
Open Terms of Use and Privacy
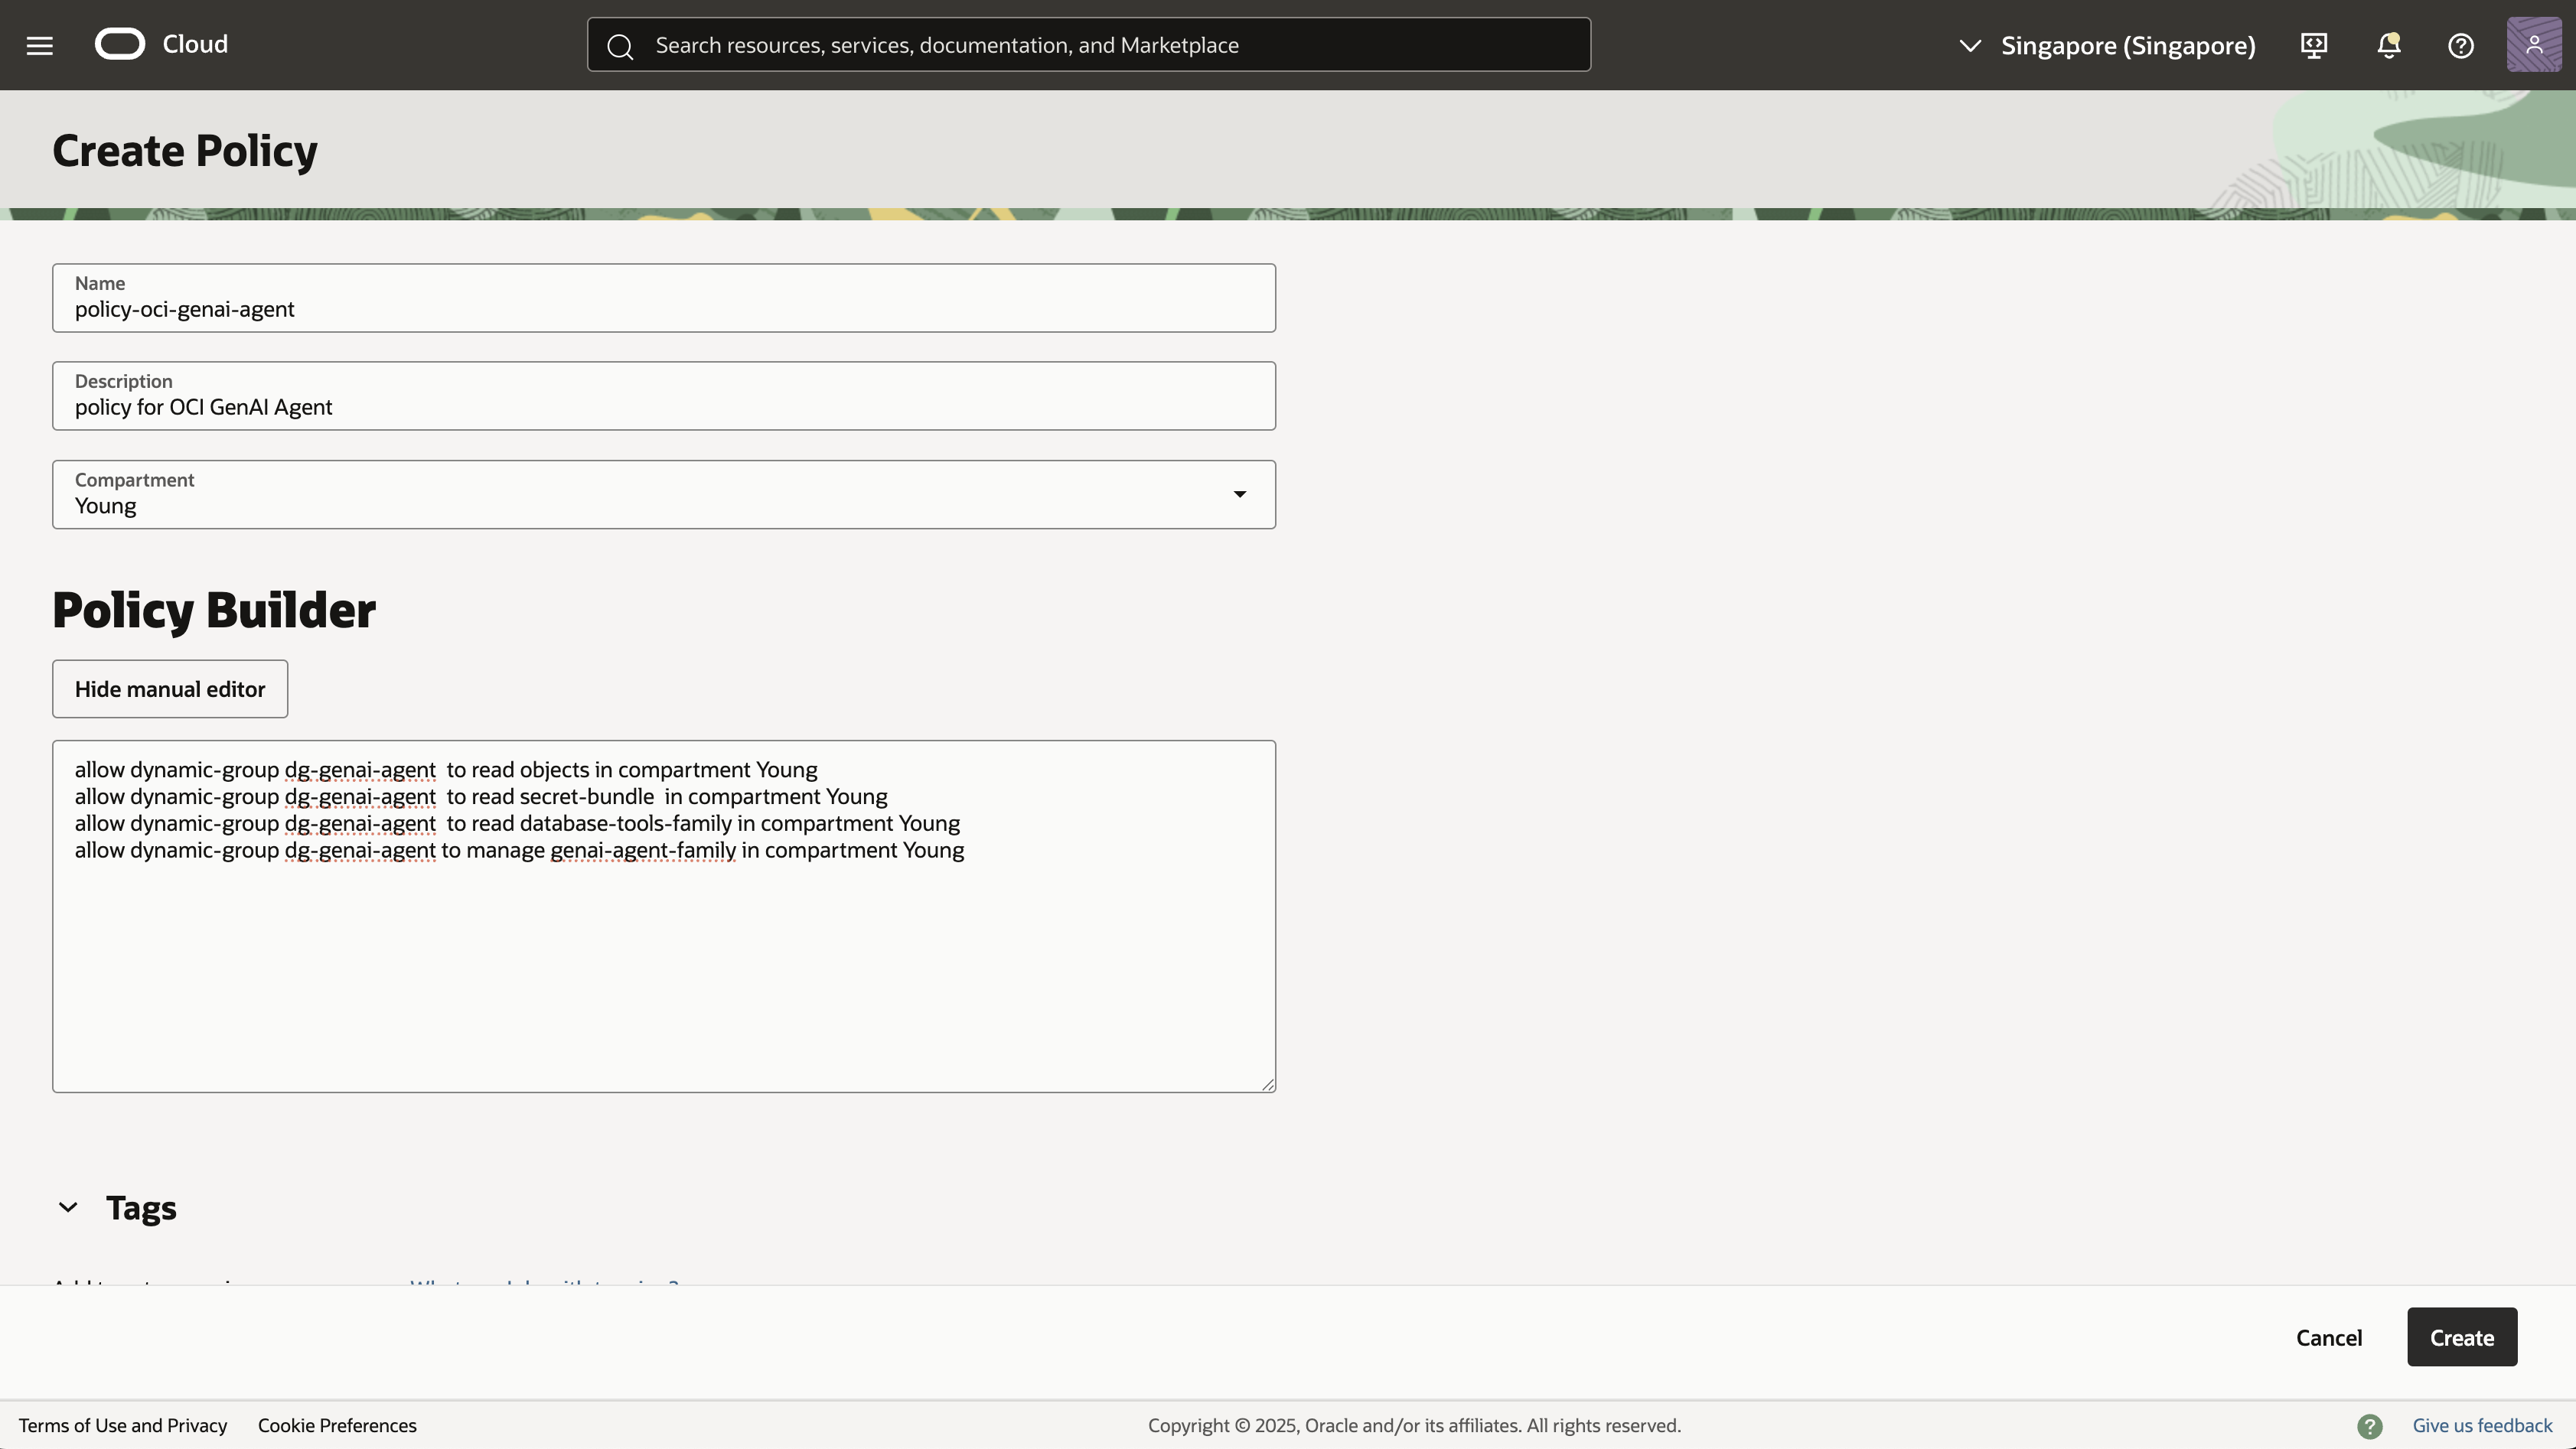click(123, 1426)
